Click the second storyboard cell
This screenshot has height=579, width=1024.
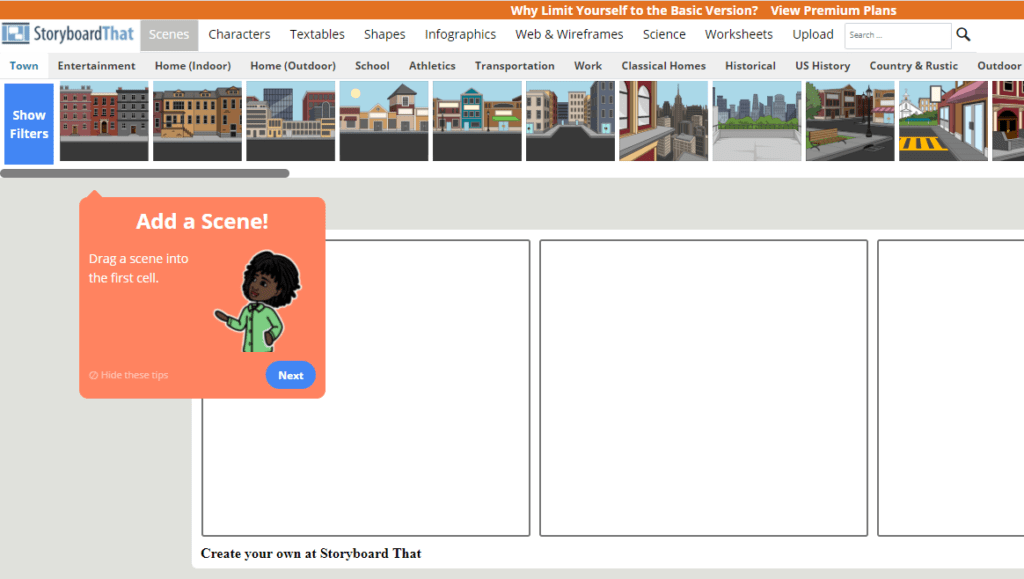click(x=703, y=388)
